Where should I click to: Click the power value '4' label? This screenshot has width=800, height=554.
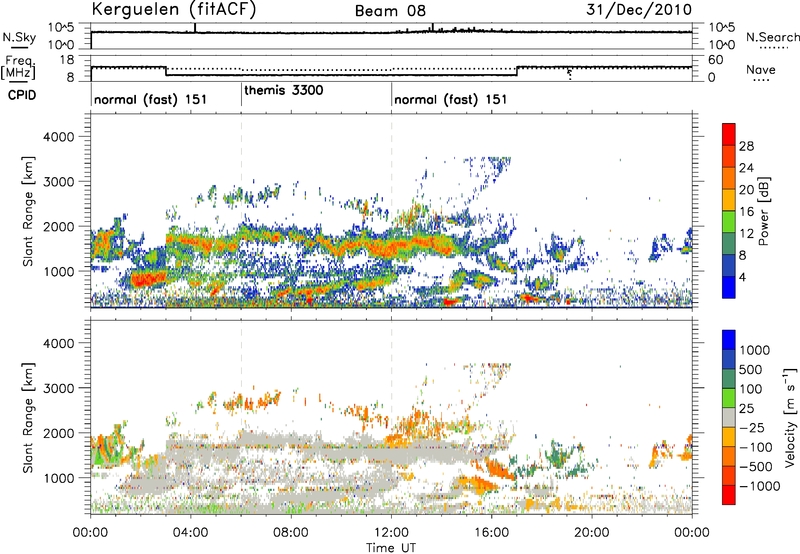coord(742,277)
